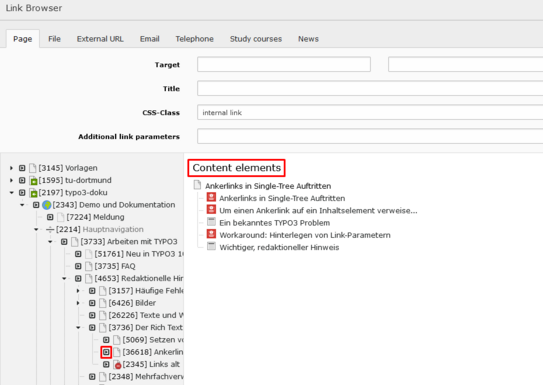Screen dimensions: 543x385
Task: Show content elements of [3735] FAQ
Action: click(78, 266)
